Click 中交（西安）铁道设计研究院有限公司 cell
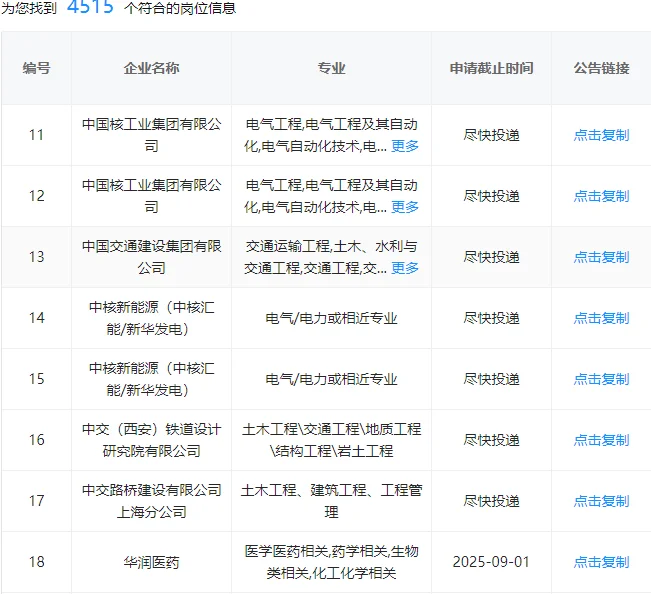The height and width of the screenshot is (594, 651). (x=152, y=440)
